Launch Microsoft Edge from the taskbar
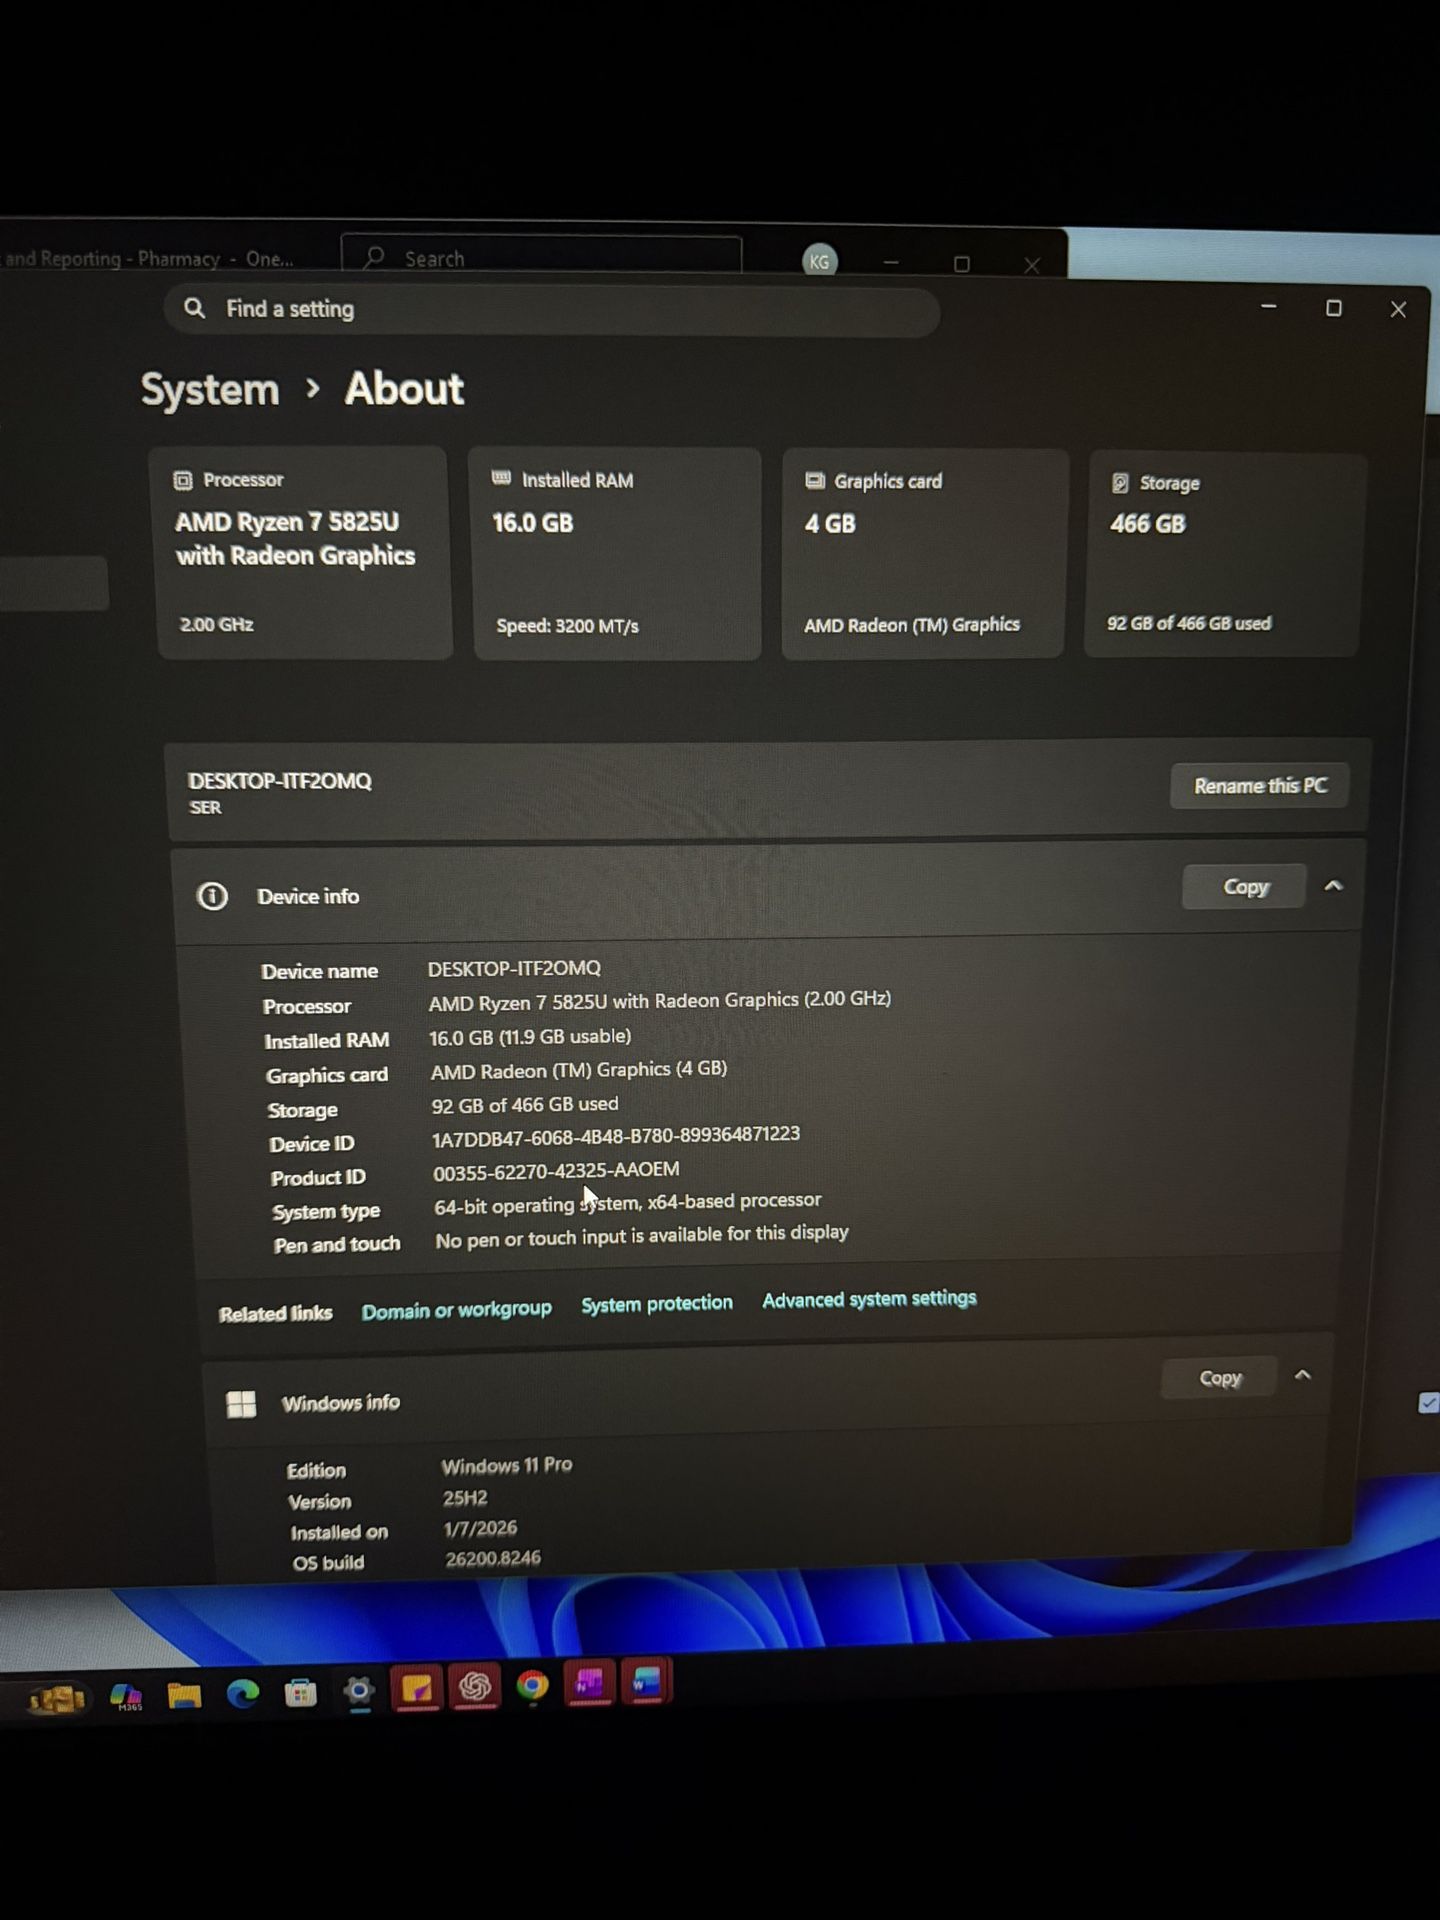 [243, 1693]
